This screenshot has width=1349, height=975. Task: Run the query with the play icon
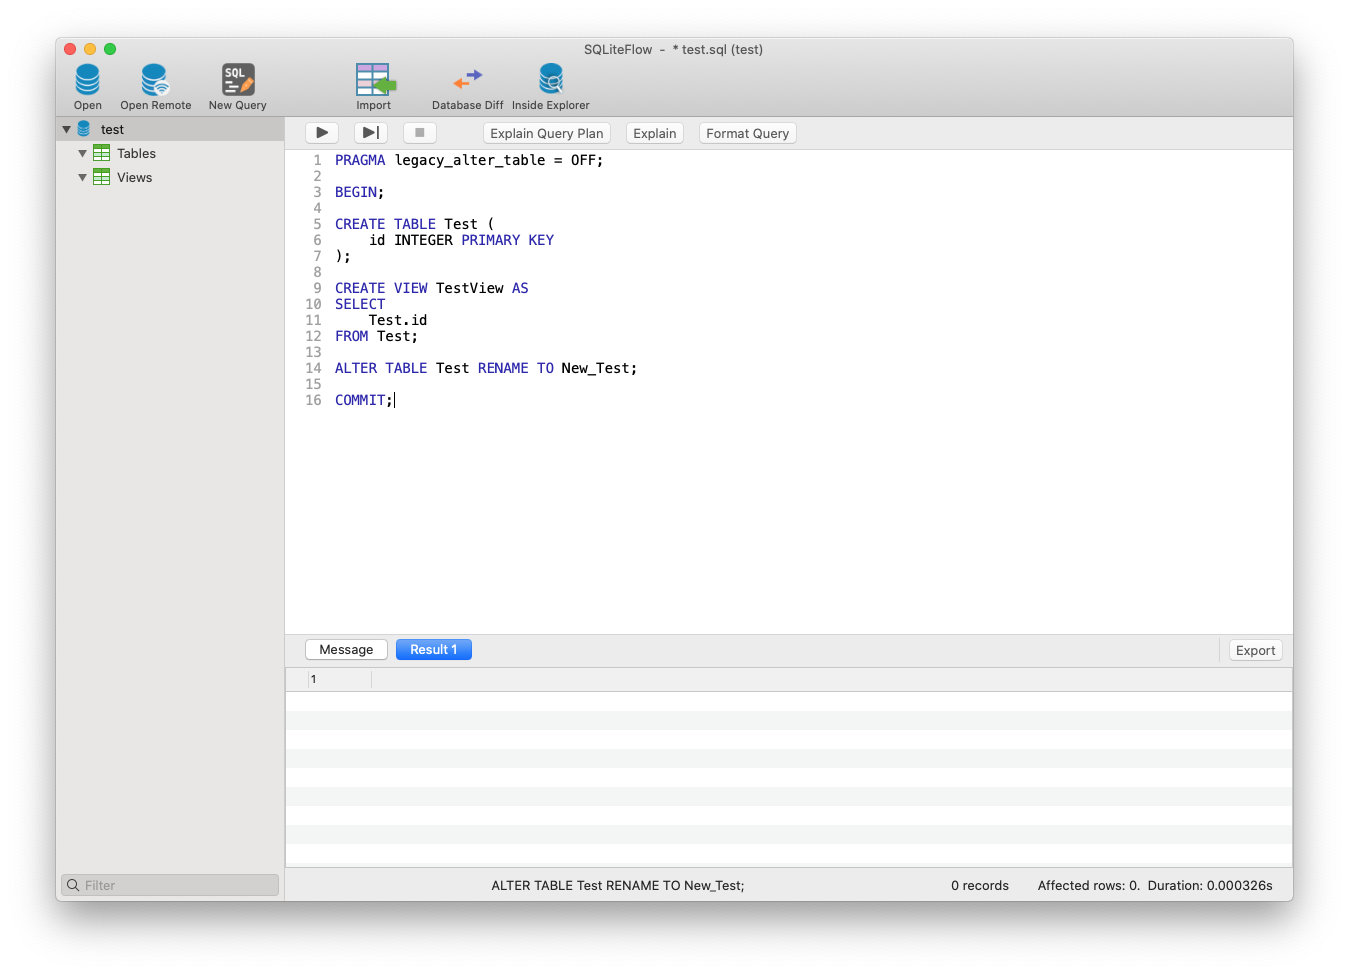tap(321, 132)
